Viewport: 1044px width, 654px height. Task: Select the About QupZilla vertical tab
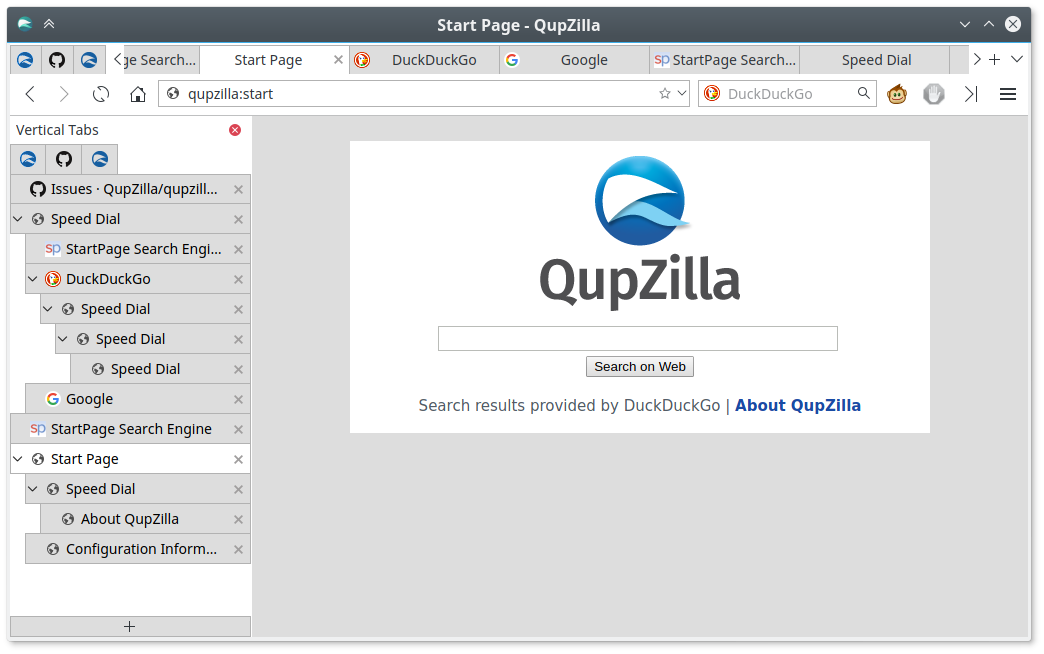(145, 519)
